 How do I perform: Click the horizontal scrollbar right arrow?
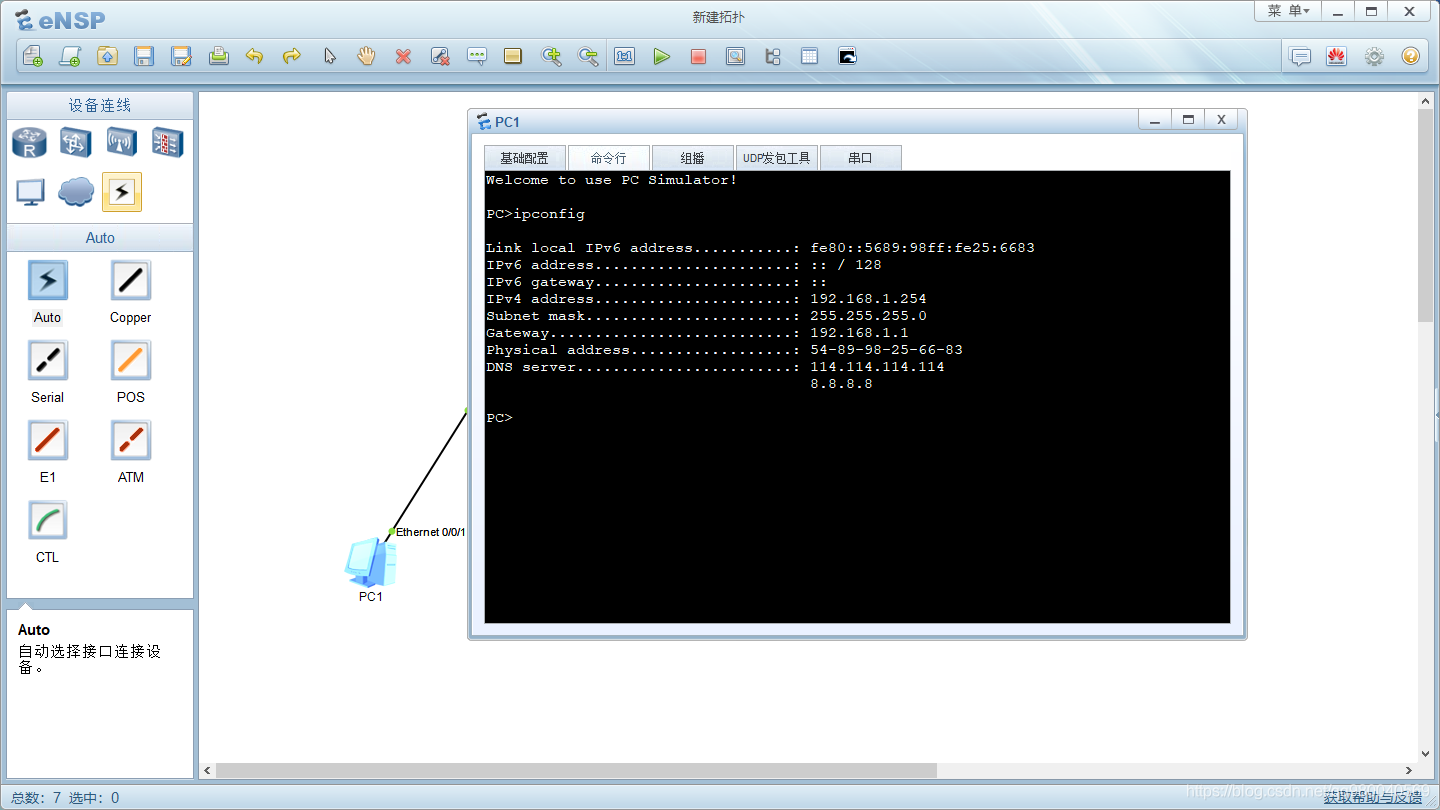click(1409, 771)
